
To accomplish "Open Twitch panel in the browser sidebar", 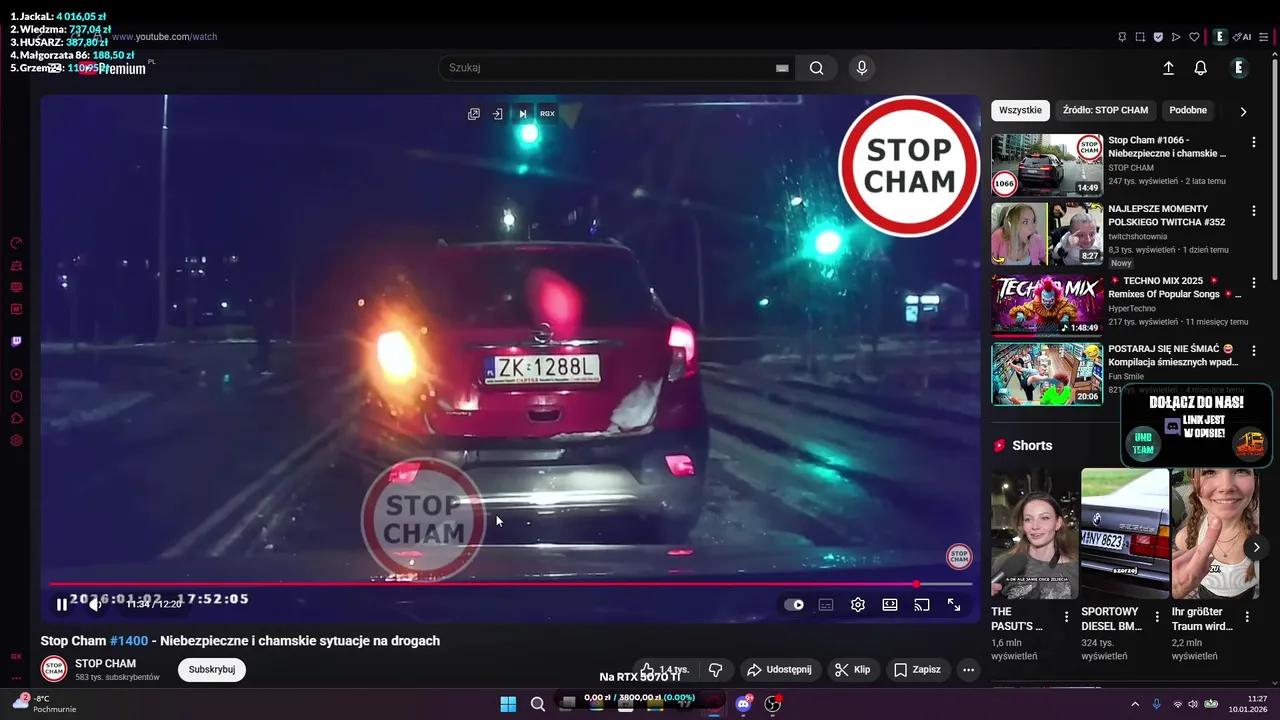I will pos(16,341).
